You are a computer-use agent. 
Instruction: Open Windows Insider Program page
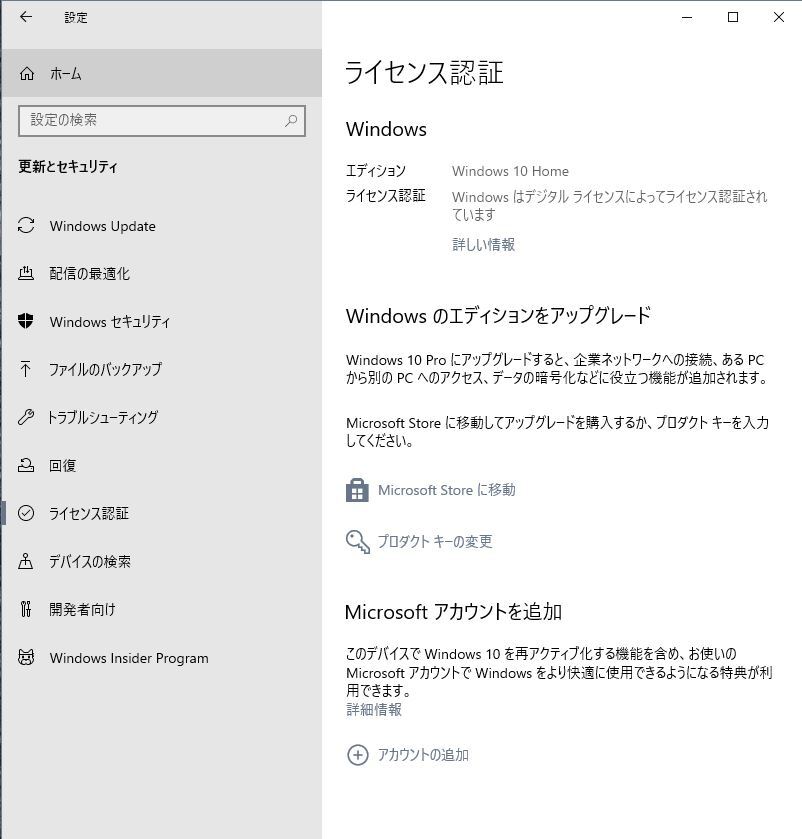click(161, 657)
